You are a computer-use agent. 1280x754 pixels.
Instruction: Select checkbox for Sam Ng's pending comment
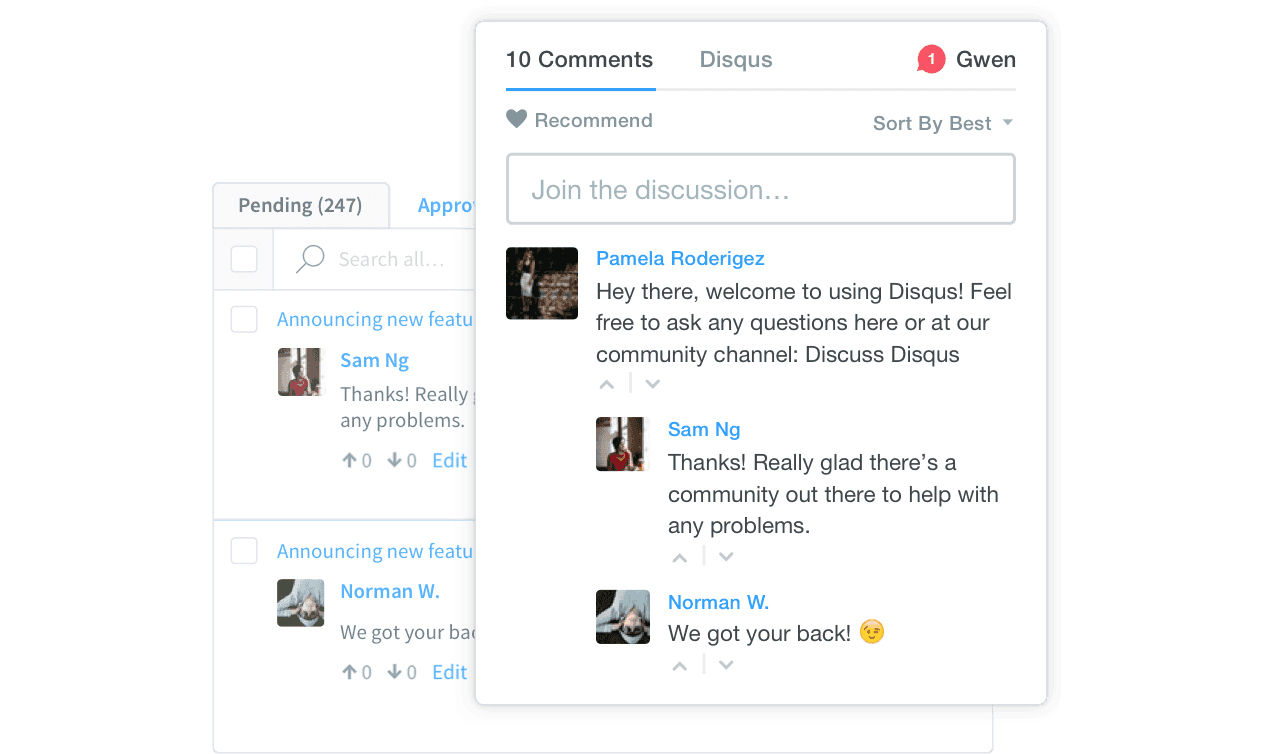pos(244,319)
